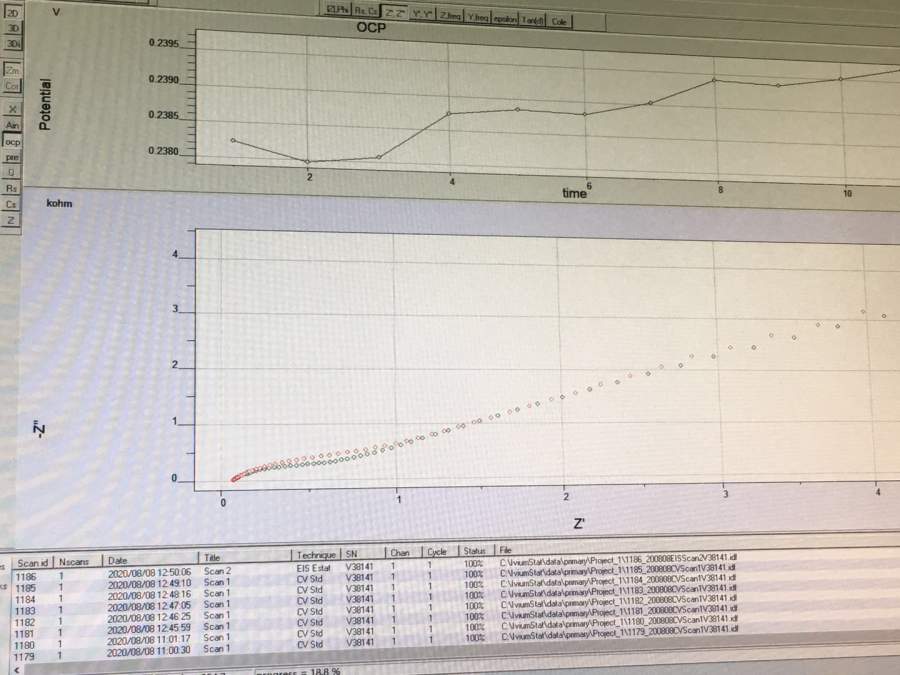The image size is (900, 675).
Task: Click the horizontal scrollbar left arrow
Action: pyautogui.click(x=17, y=670)
